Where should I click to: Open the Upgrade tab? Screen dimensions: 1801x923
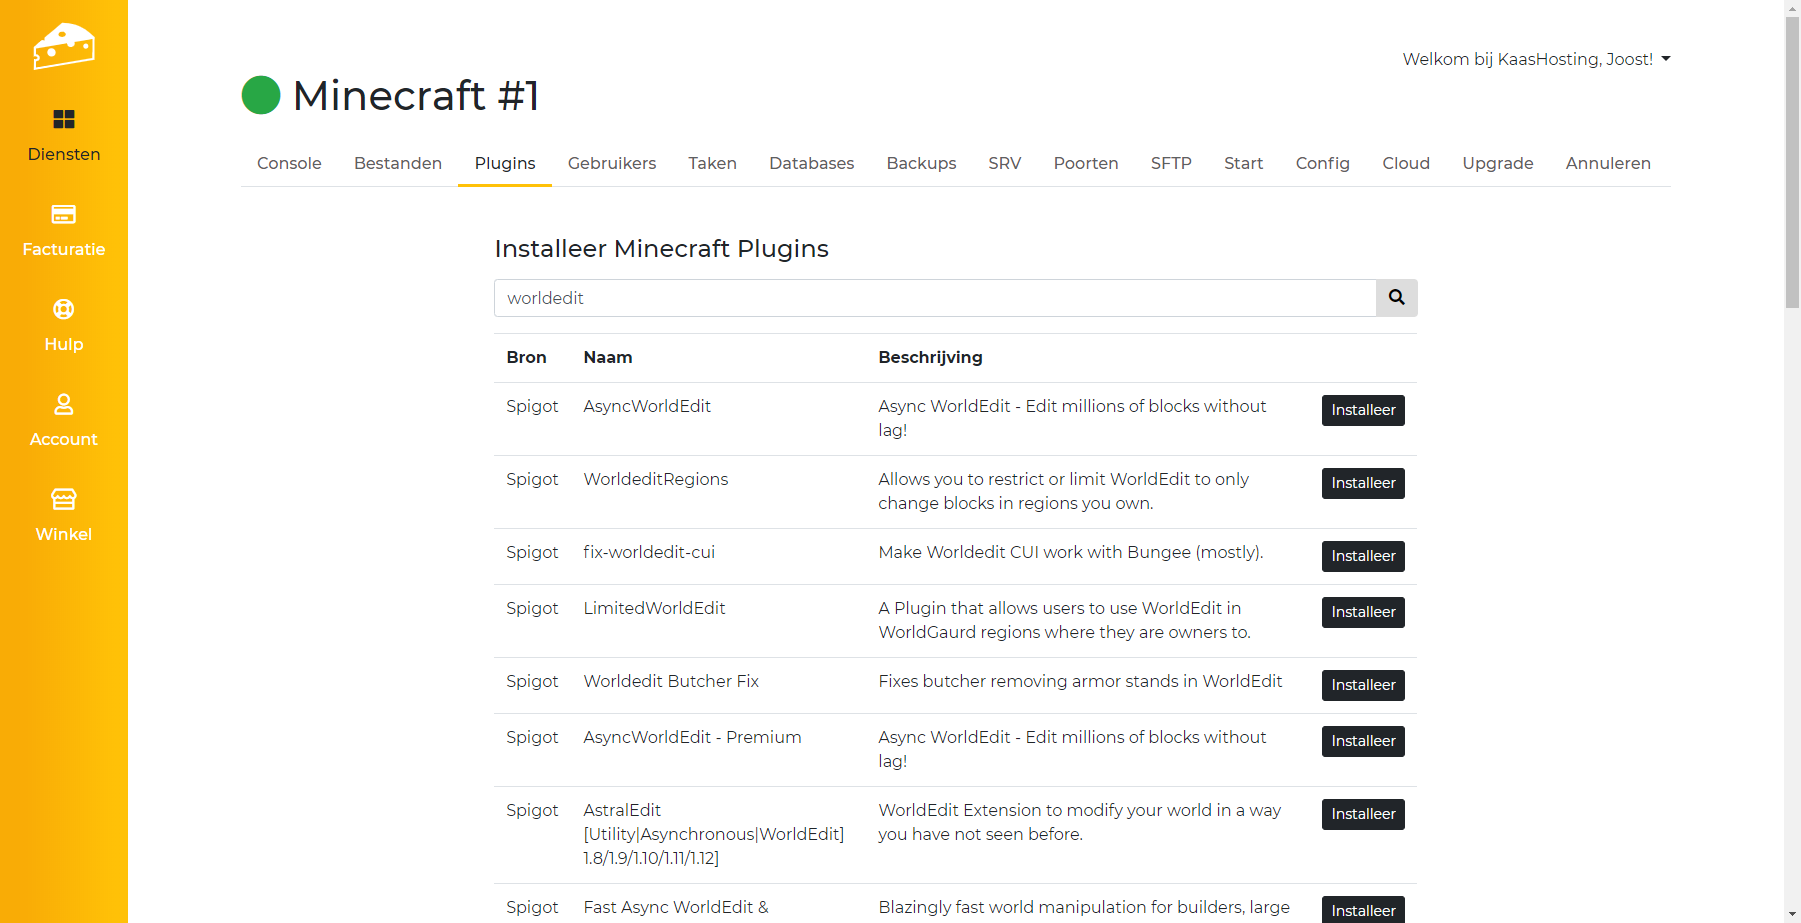[1497, 163]
